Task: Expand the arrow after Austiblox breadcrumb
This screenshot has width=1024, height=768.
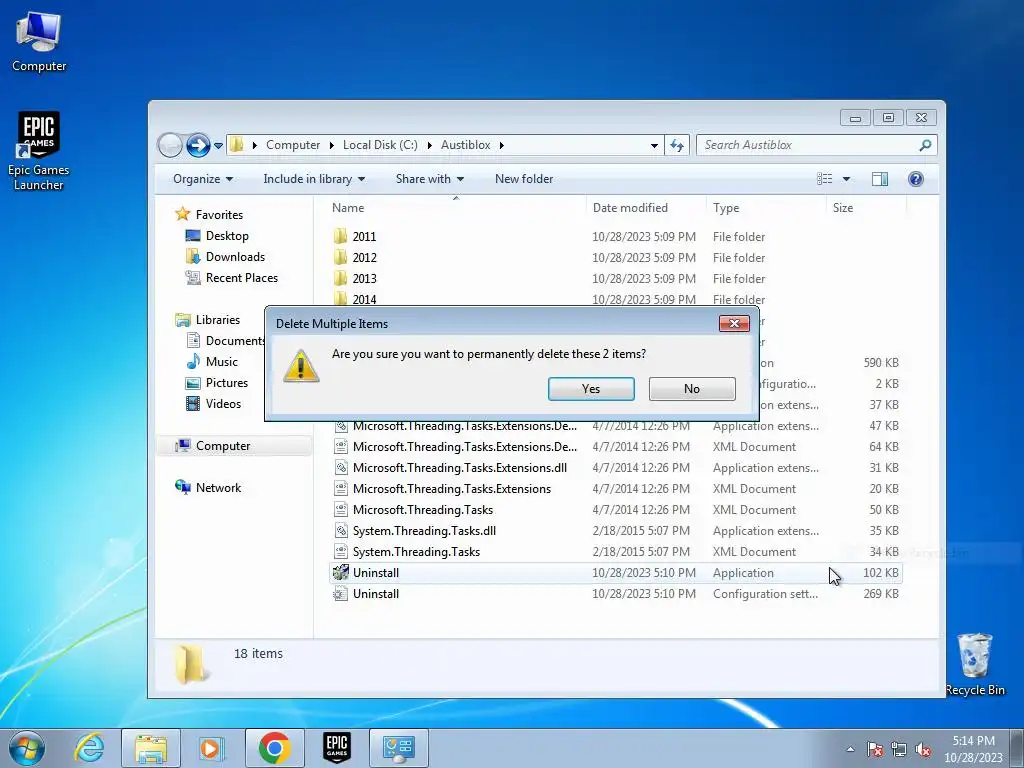Action: click(502, 145)
